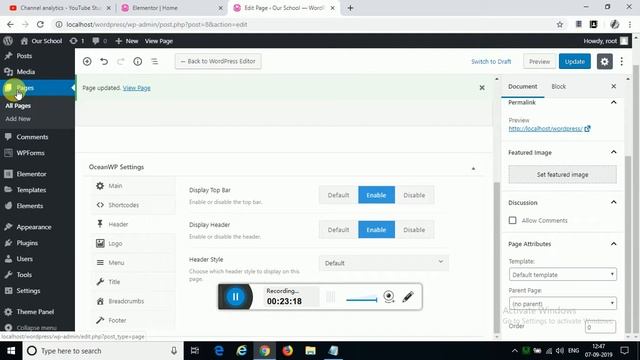
Task: Click View Page link in notice
Action: [x=136, y=88]
